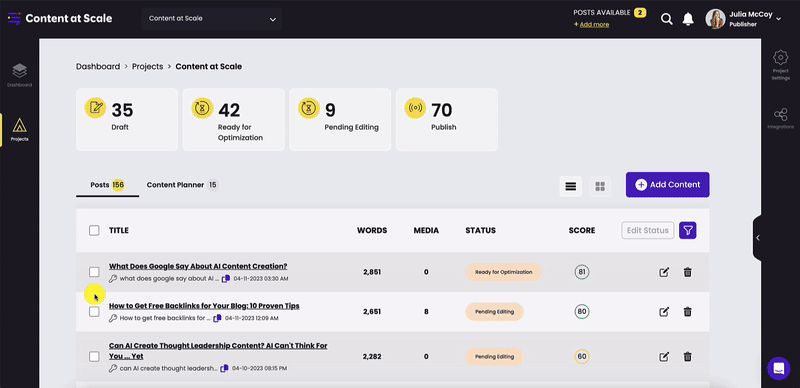
Task: Open What Does Google Say About AI post
Action: pyautogui.click(x=198, y=266)
